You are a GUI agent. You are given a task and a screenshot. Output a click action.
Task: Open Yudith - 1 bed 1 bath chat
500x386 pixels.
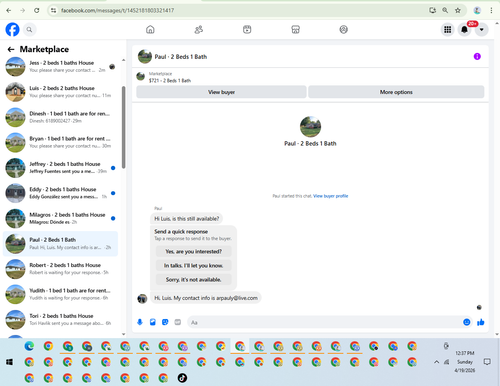click(x=60, y=294)
